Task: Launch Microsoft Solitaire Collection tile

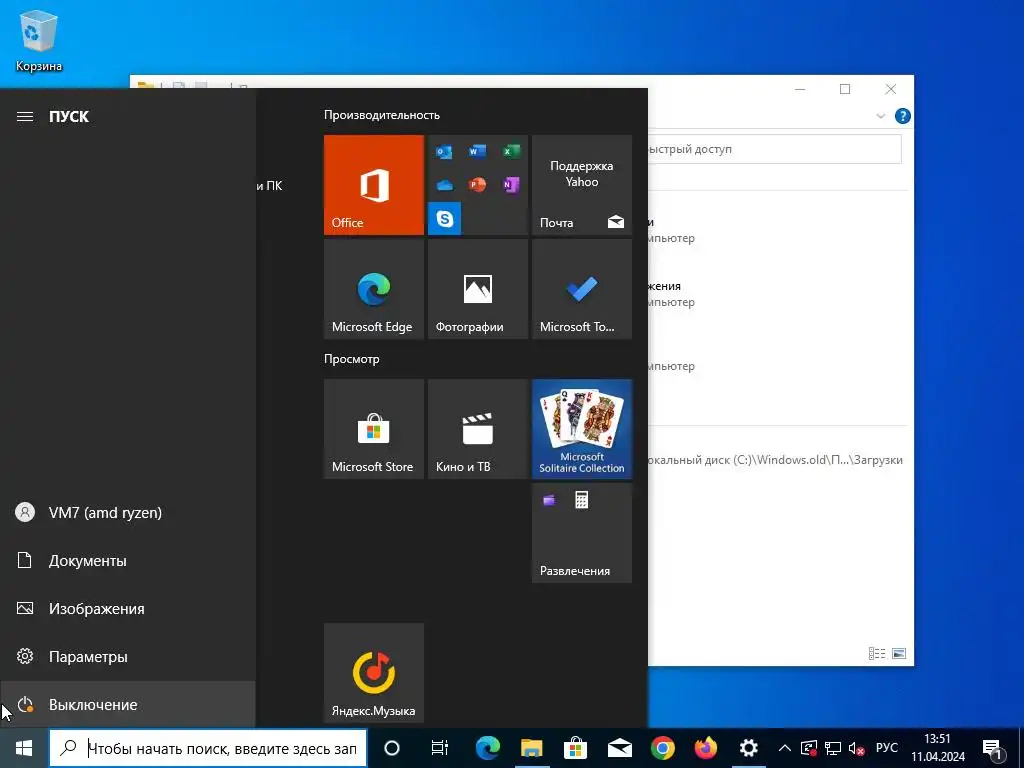Action: pos(582,429)
